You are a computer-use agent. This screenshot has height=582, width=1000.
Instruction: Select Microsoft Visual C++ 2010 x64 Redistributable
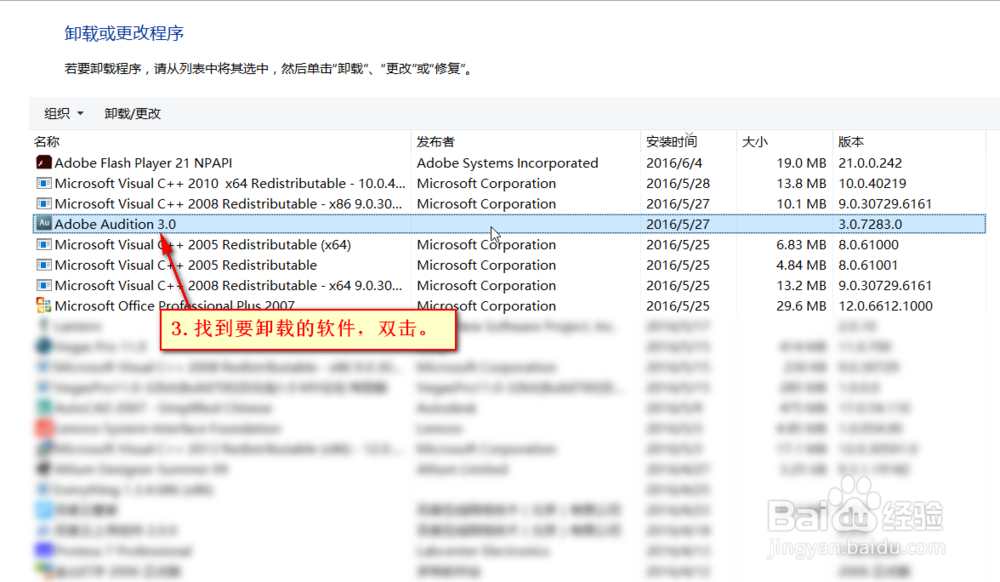point(230,183)
